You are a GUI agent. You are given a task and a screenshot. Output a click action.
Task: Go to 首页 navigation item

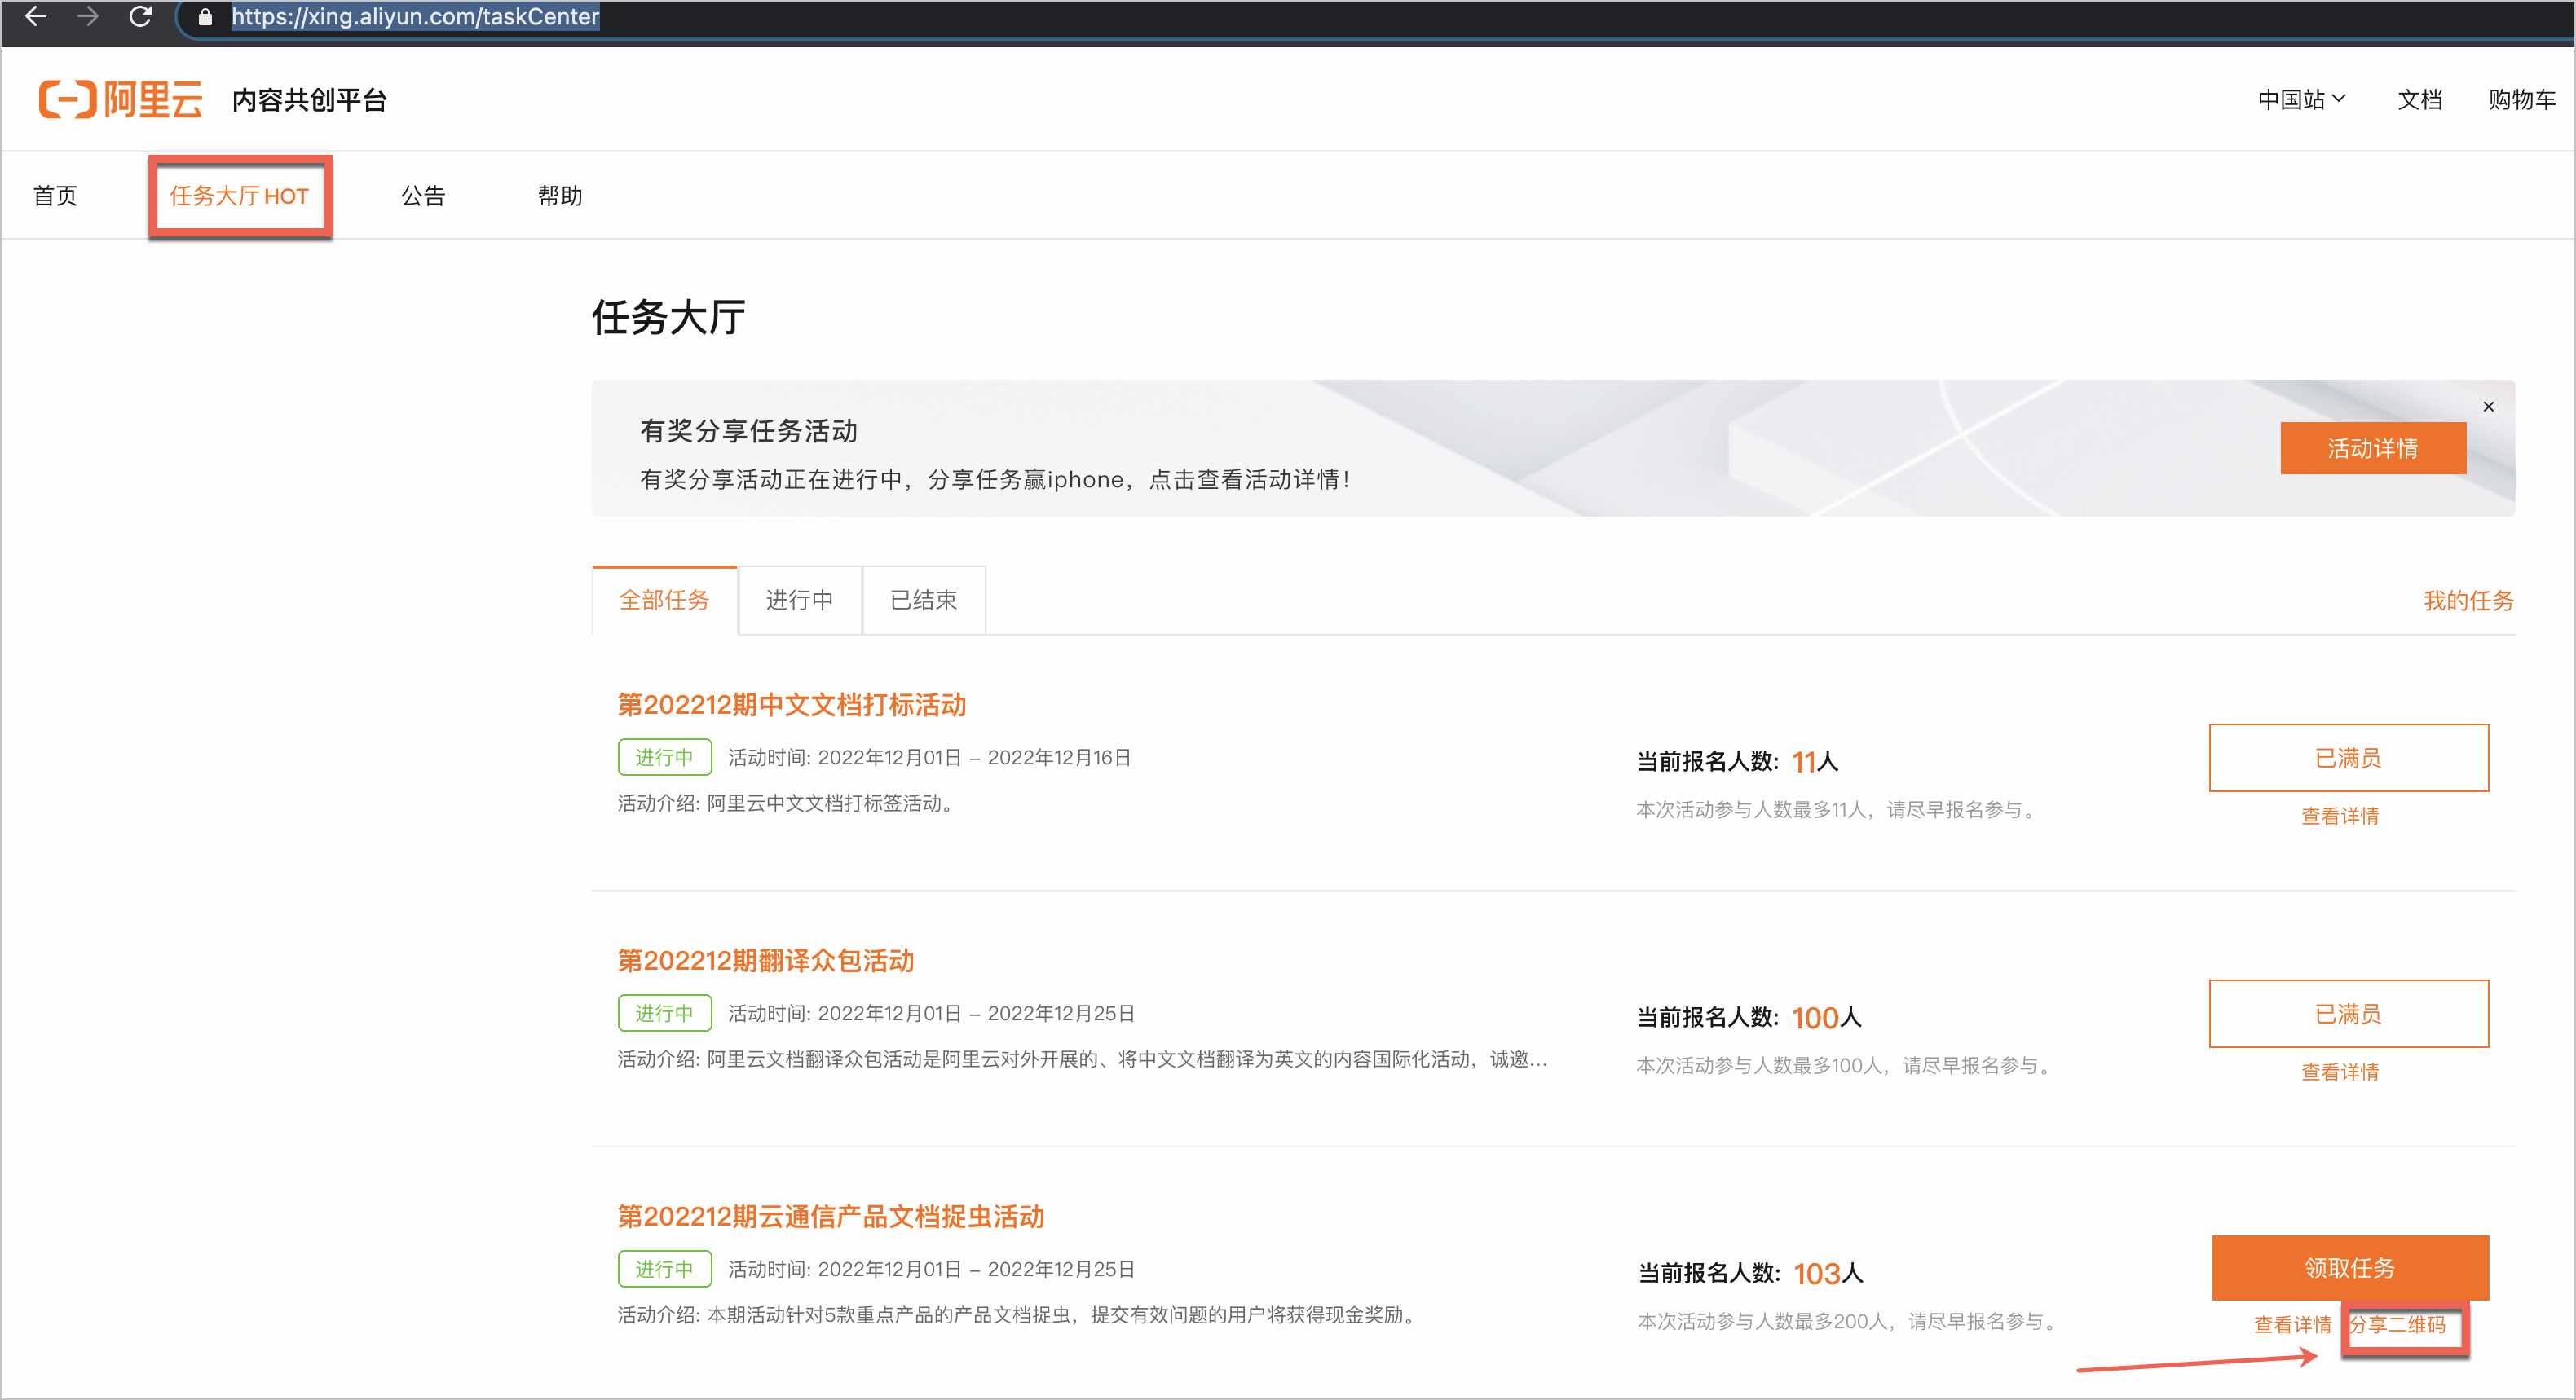pyautogui.click(x=55, y=195)
